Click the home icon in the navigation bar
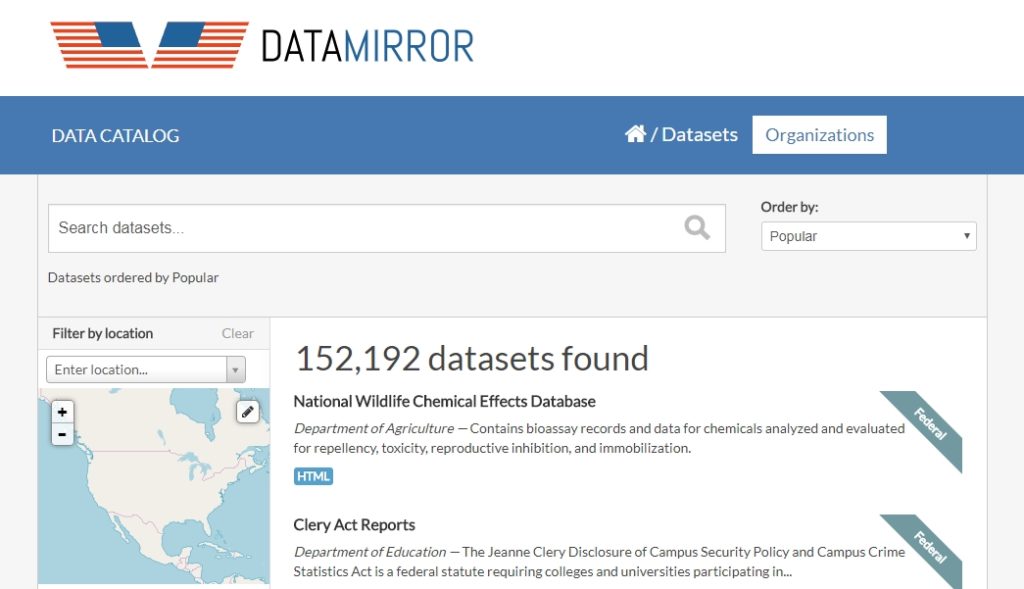The height and width of the screenshot is (589, 1024). coord(634,132)
